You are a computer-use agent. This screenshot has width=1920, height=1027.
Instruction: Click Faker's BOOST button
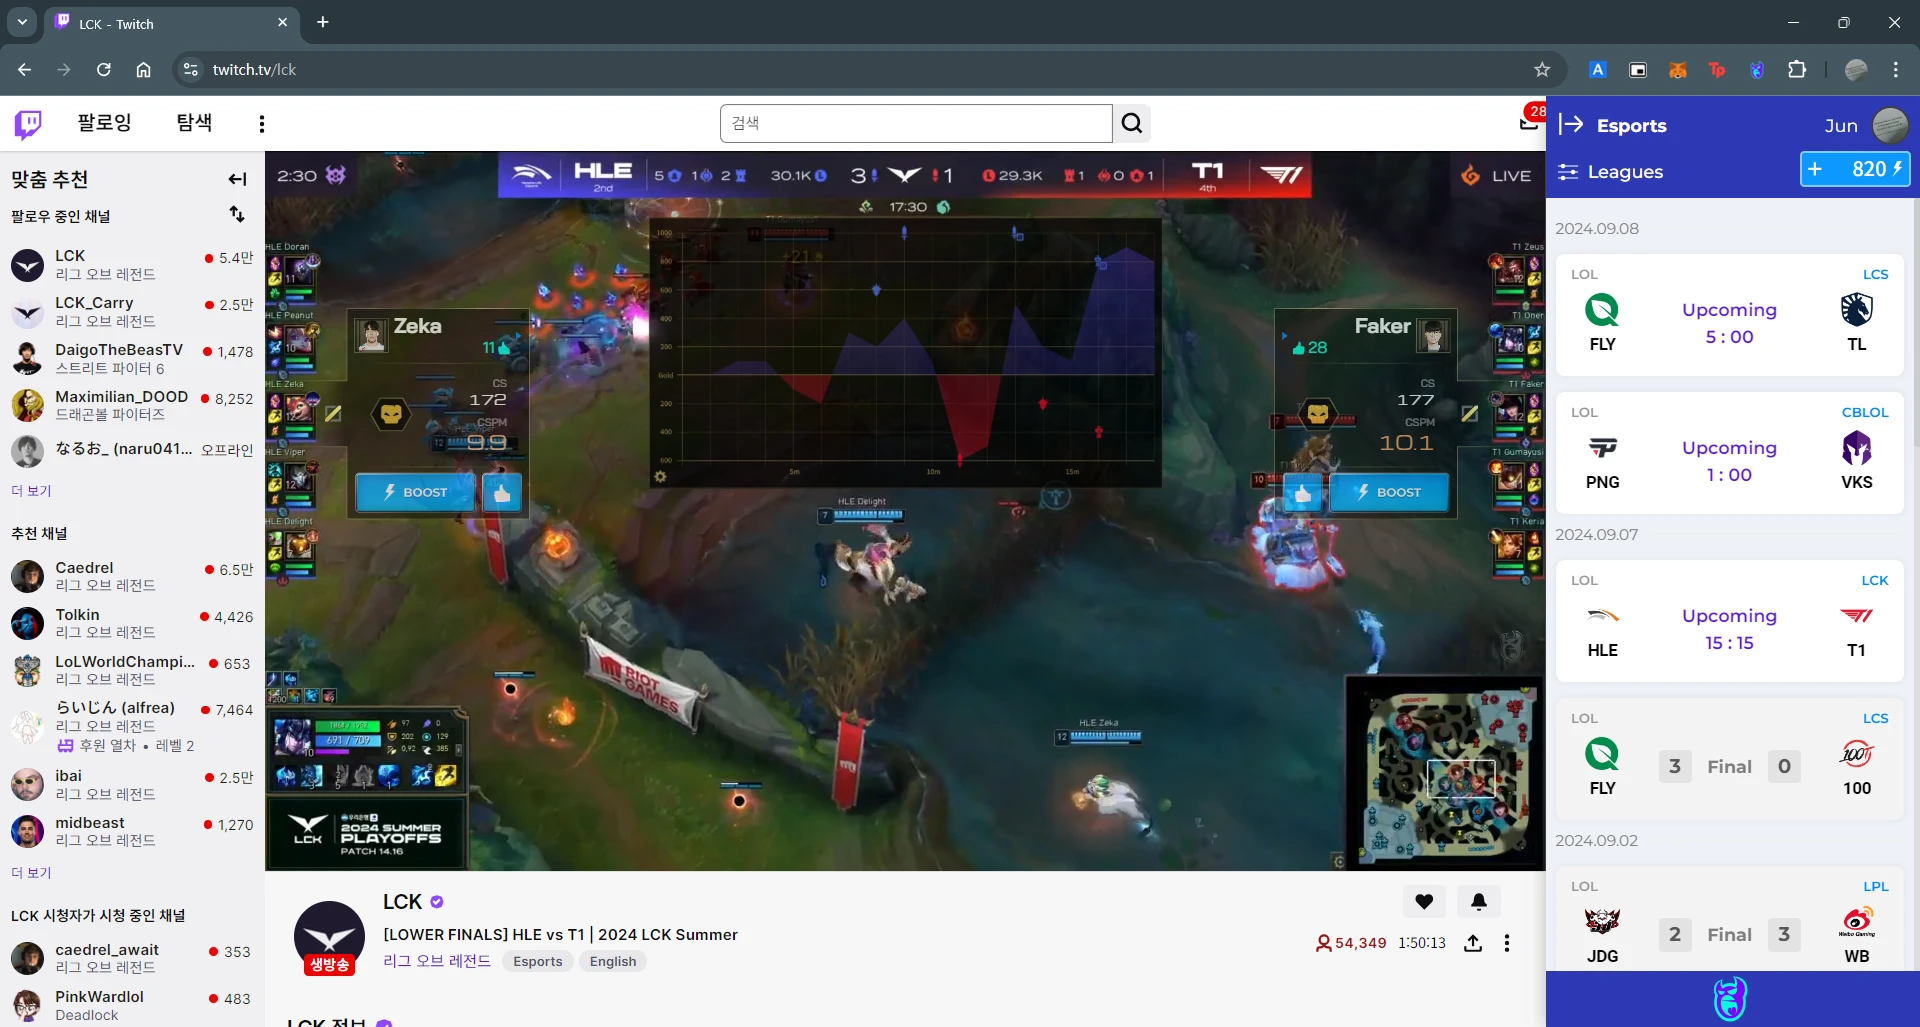[1389, 492]
